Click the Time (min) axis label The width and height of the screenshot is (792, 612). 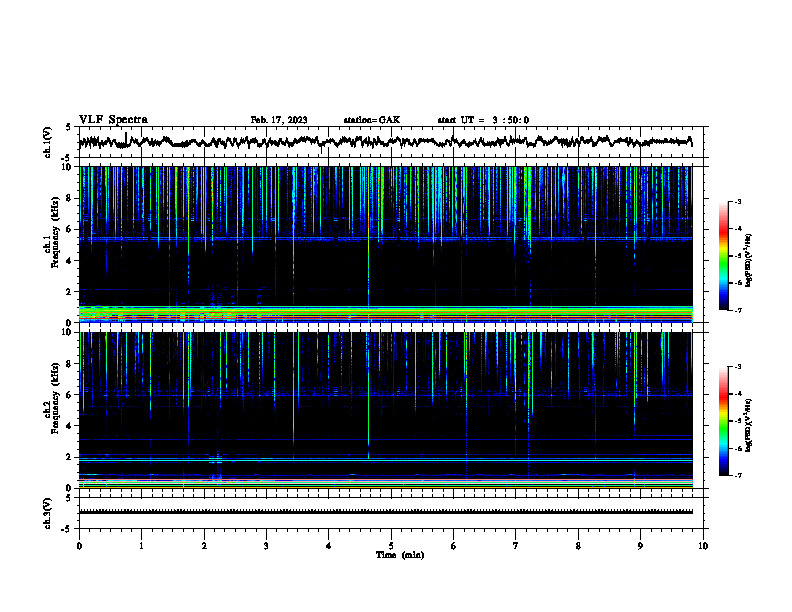(x=400, y=555)
